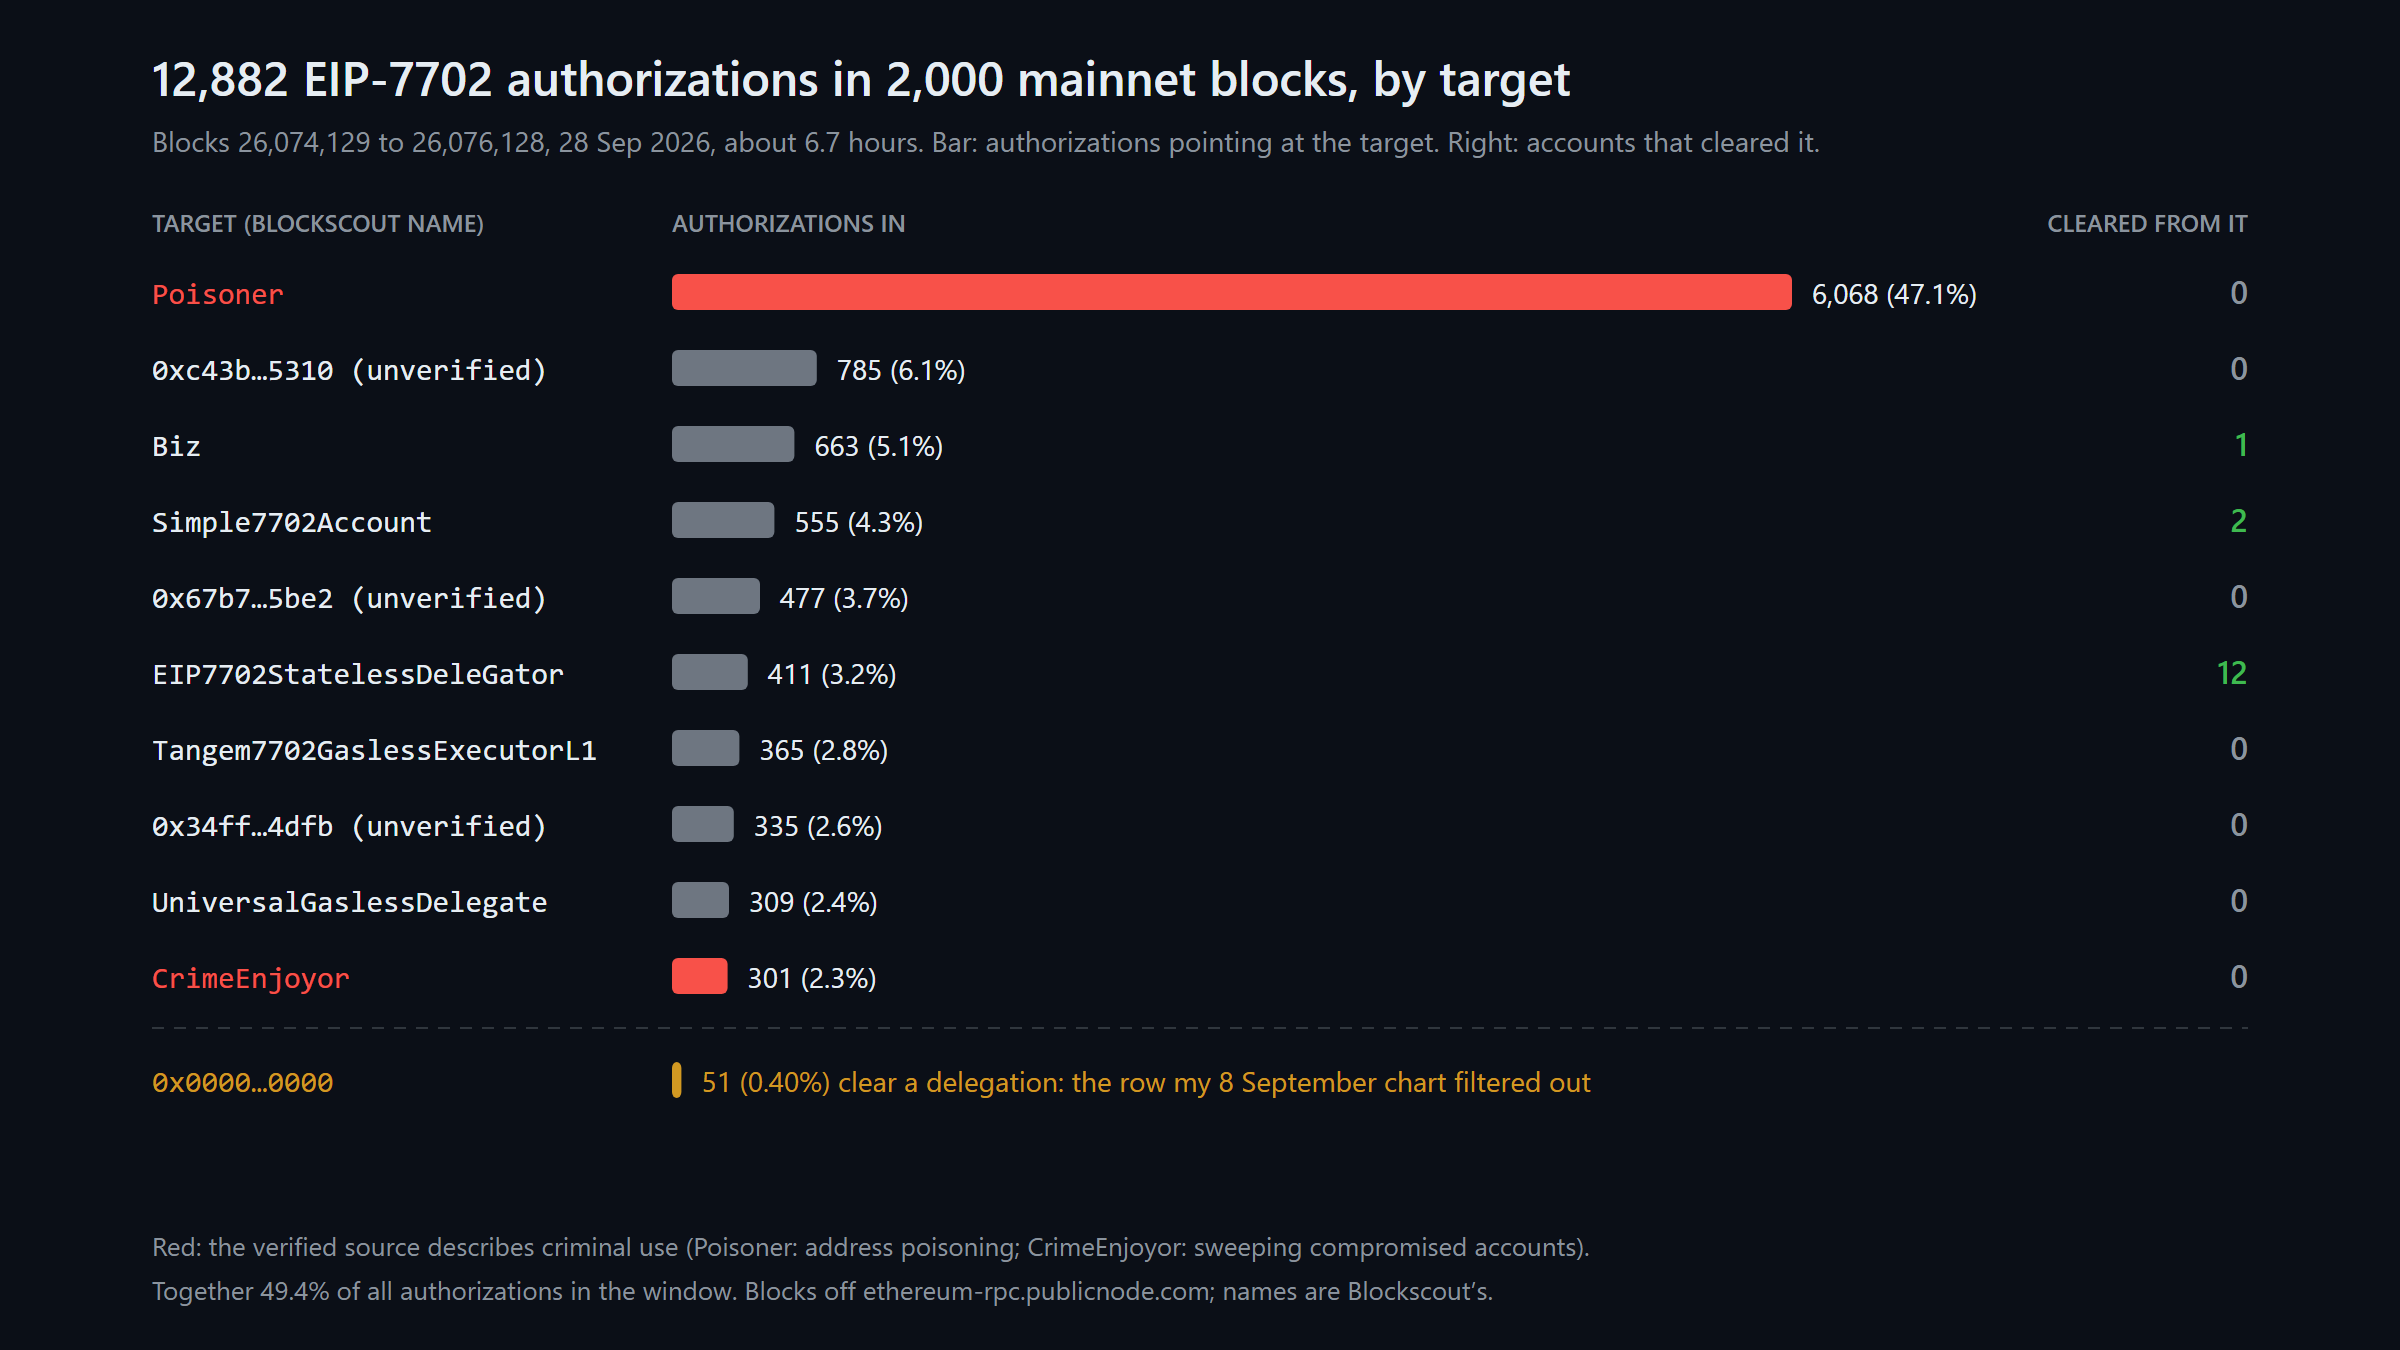The height and width of the screenshot is (1350, 2400).
Task: Select the Poisoner target name
Action: point(218,294)
